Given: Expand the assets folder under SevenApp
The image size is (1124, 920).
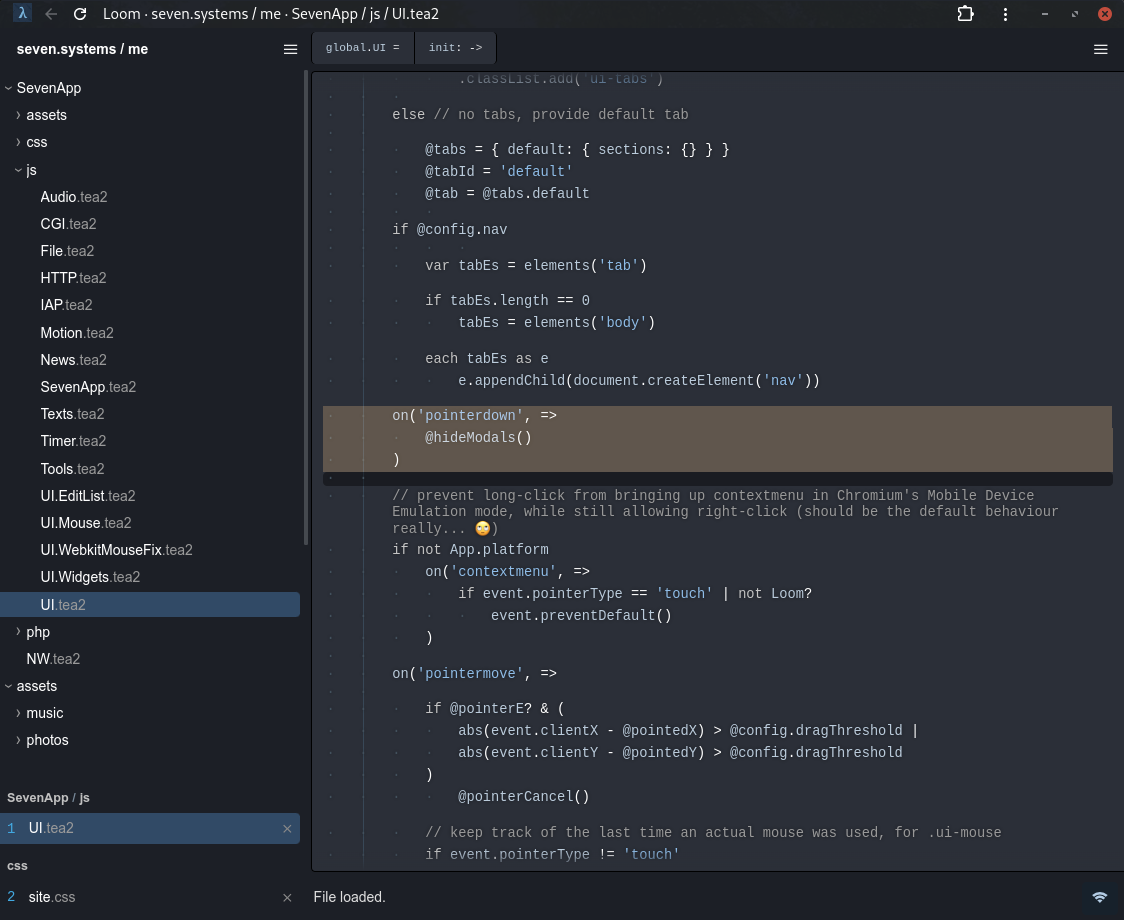Looking at the screenshot, I should [x=19, y=115].
